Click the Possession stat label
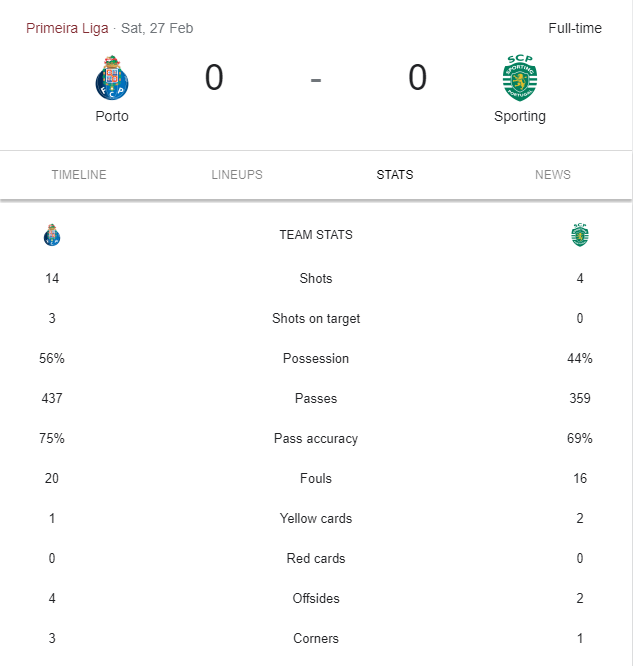The image size is (633, 666). [316, 359]
